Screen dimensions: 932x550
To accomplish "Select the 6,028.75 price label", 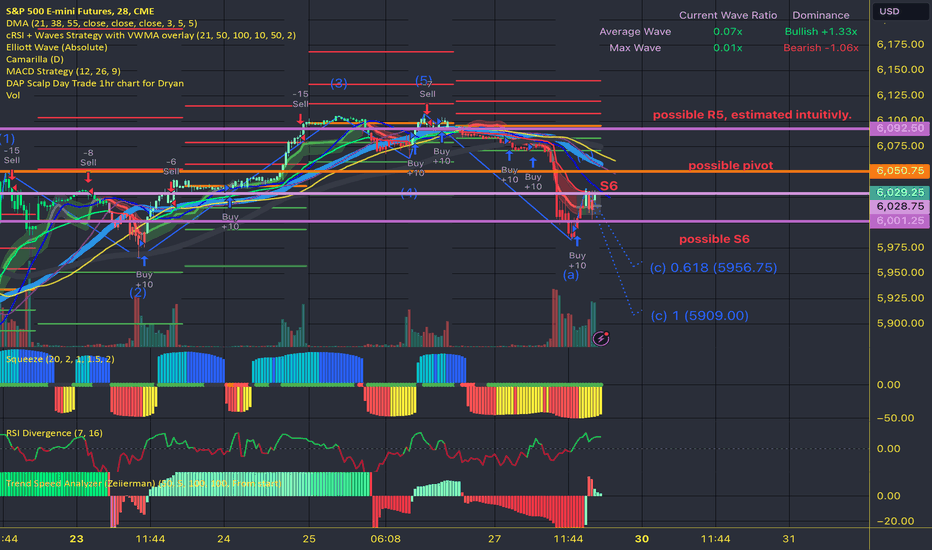I will 899,206.
